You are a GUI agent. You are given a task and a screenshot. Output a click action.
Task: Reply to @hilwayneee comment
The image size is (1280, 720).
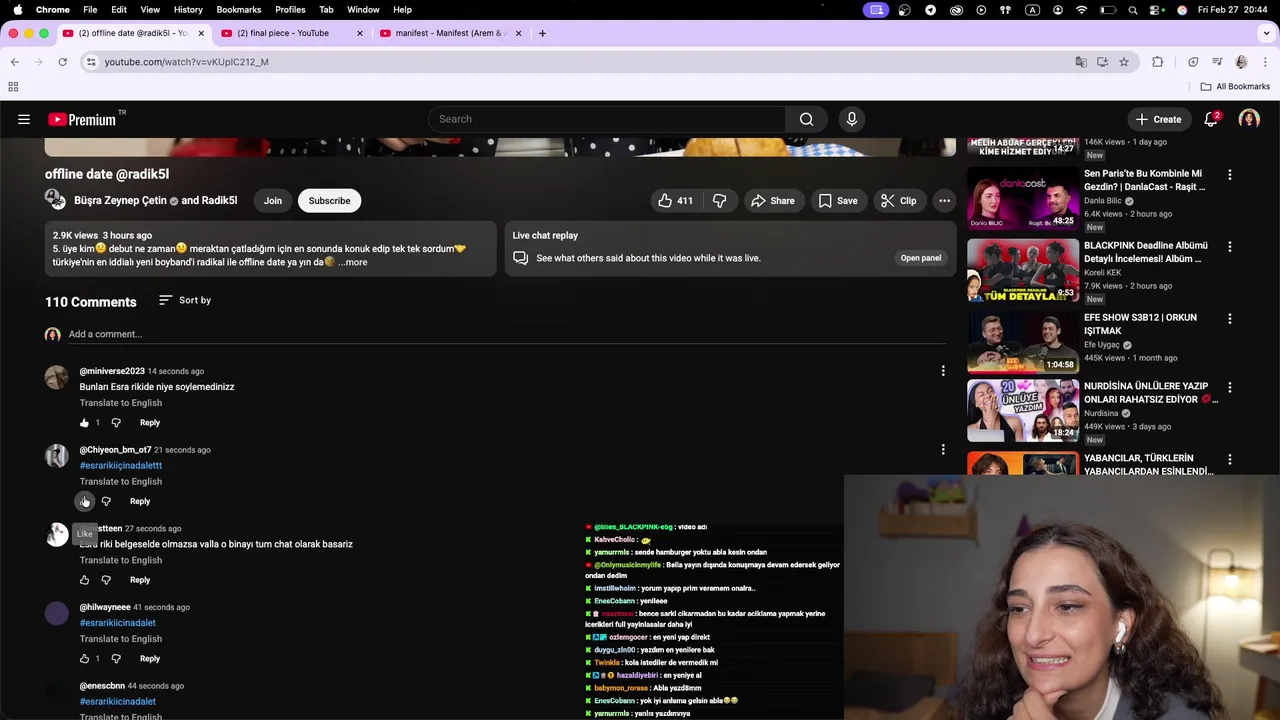(x=150, y=659)
